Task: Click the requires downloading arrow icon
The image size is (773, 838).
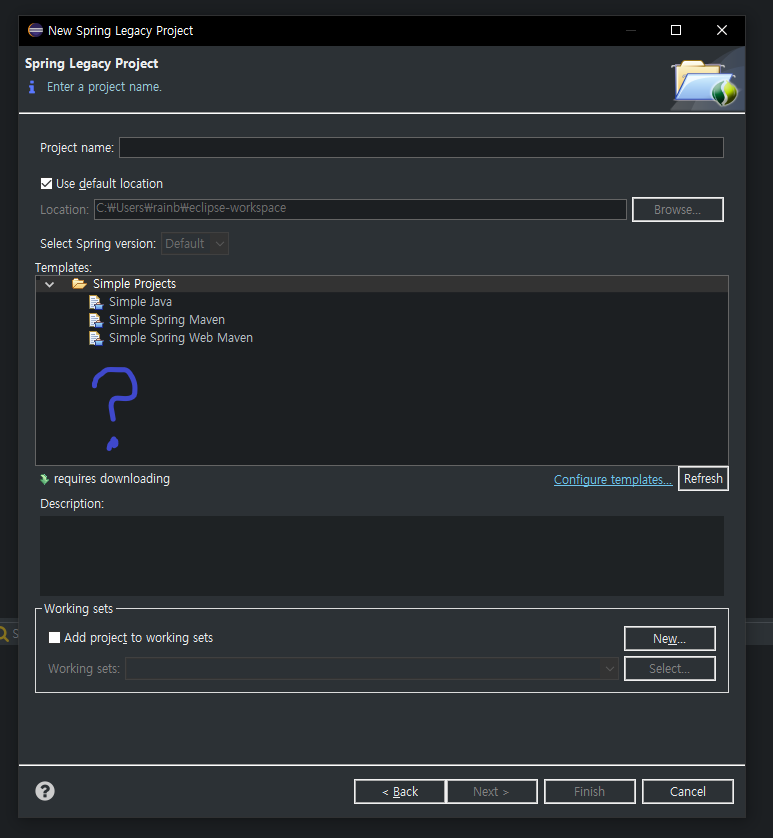Action: (x=44, y=479)
